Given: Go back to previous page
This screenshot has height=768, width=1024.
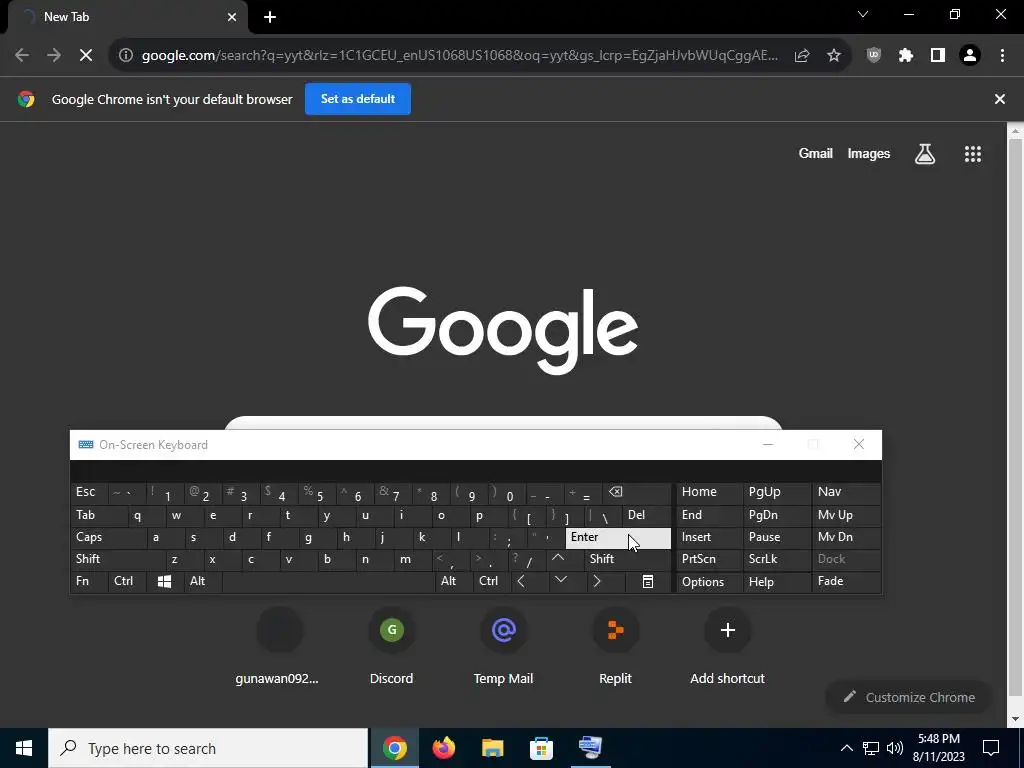Looking at the screenshot, I should point(22,56).
